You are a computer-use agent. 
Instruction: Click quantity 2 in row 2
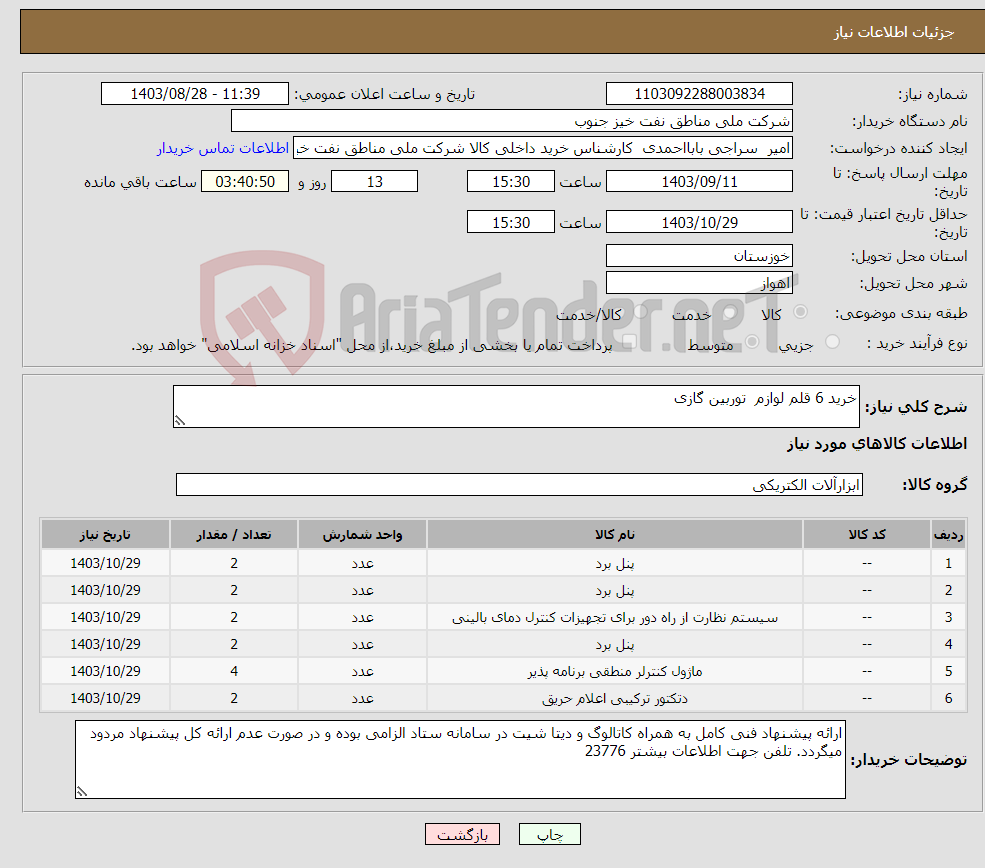pos(234,590)
